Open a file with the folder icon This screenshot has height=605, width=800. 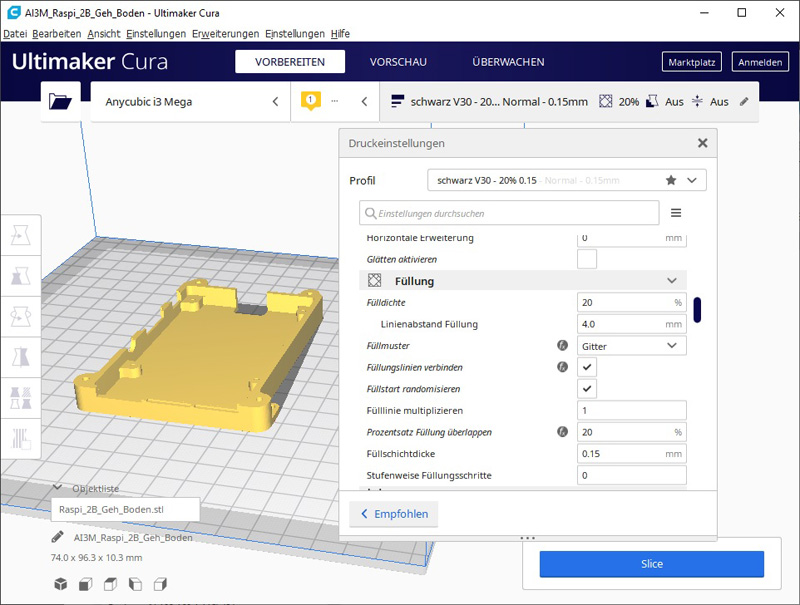coord(60,102)
